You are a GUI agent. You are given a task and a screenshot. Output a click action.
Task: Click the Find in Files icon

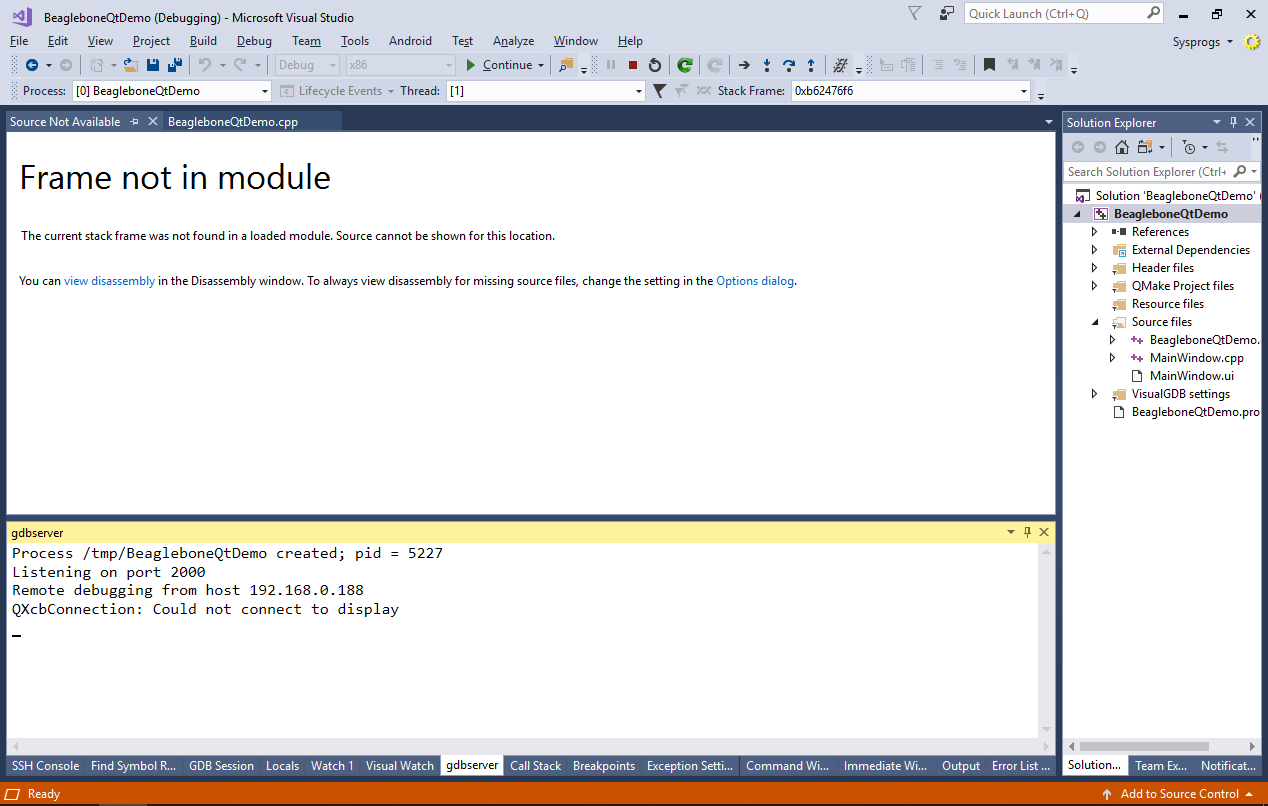(567, 65)
